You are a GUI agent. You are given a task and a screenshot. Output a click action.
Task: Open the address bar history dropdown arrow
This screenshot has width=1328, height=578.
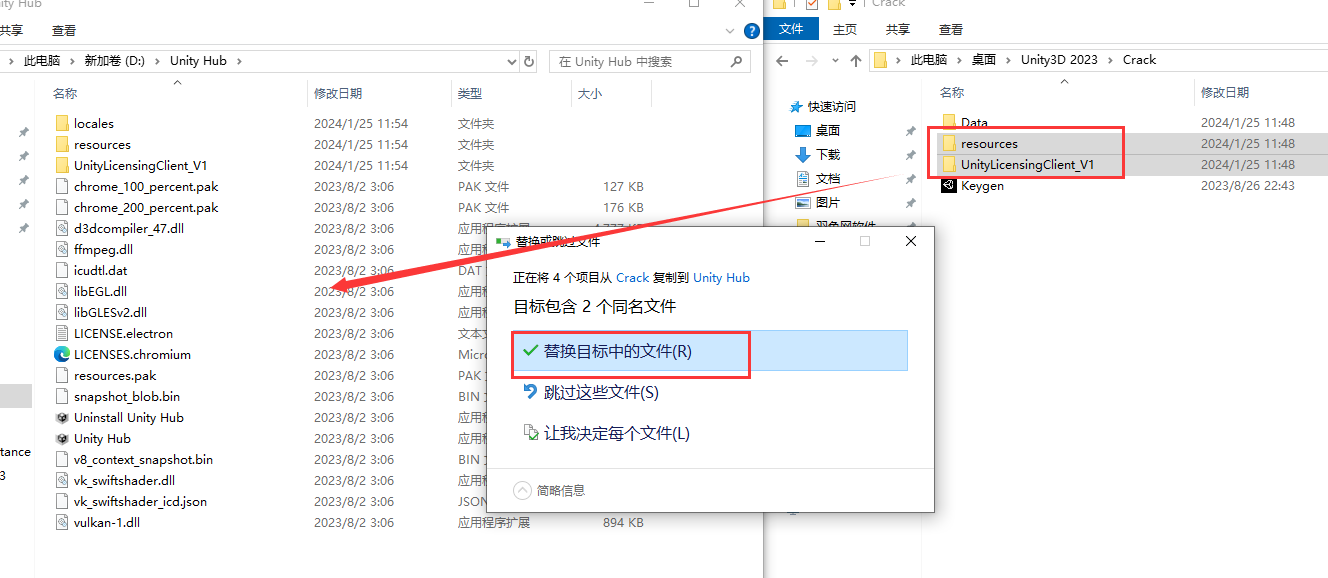pos(511,60)
